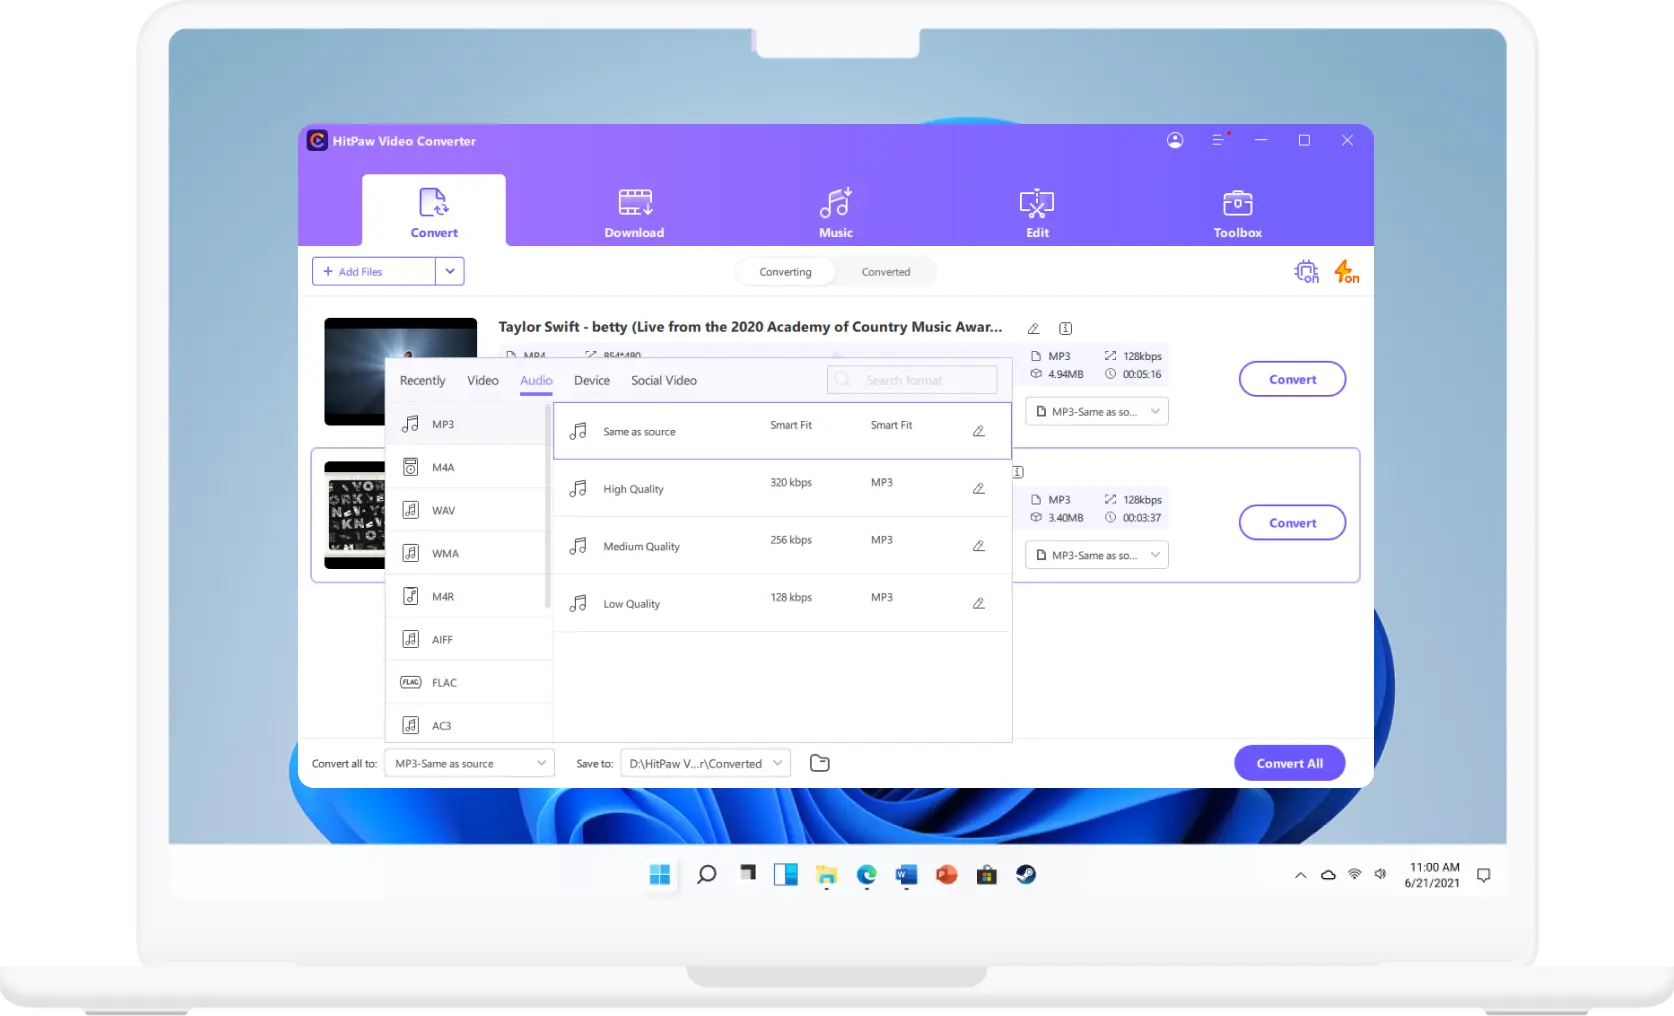
Task: Open the output folder icon
Action: click(x=820, y=763)
